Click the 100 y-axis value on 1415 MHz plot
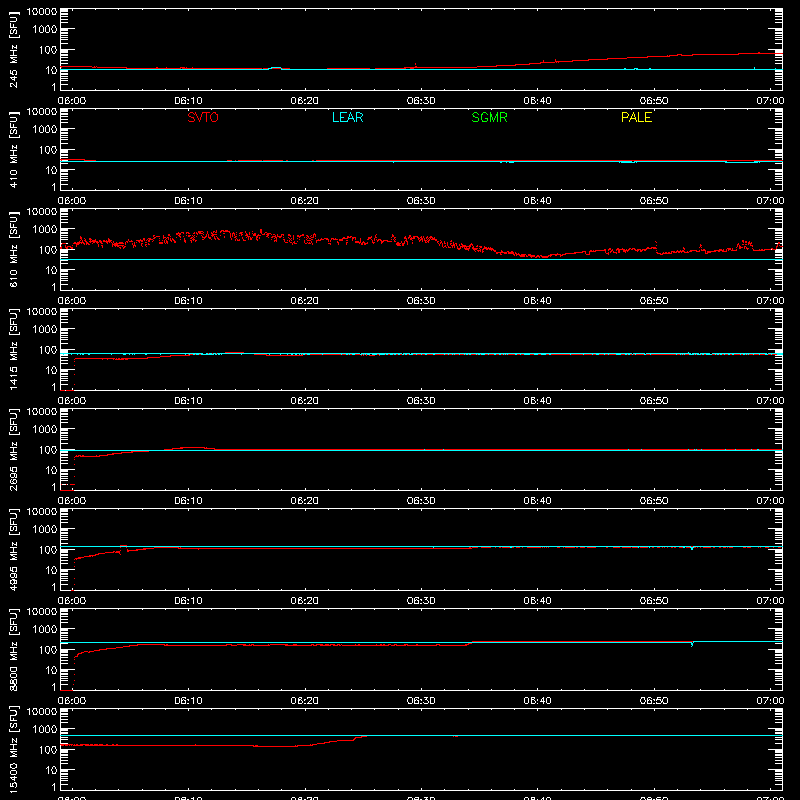 (48, 350)
